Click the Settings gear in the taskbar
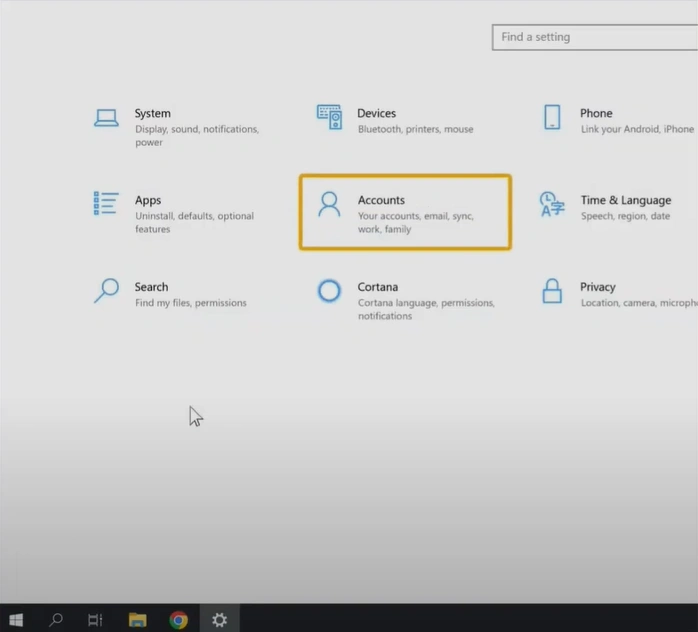The height and width of the screenshot is (632, 698). pos(219,620)
